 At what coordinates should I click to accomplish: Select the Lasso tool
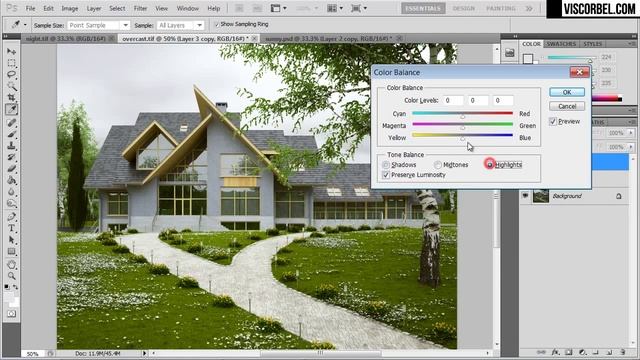(x=11, y=75)
